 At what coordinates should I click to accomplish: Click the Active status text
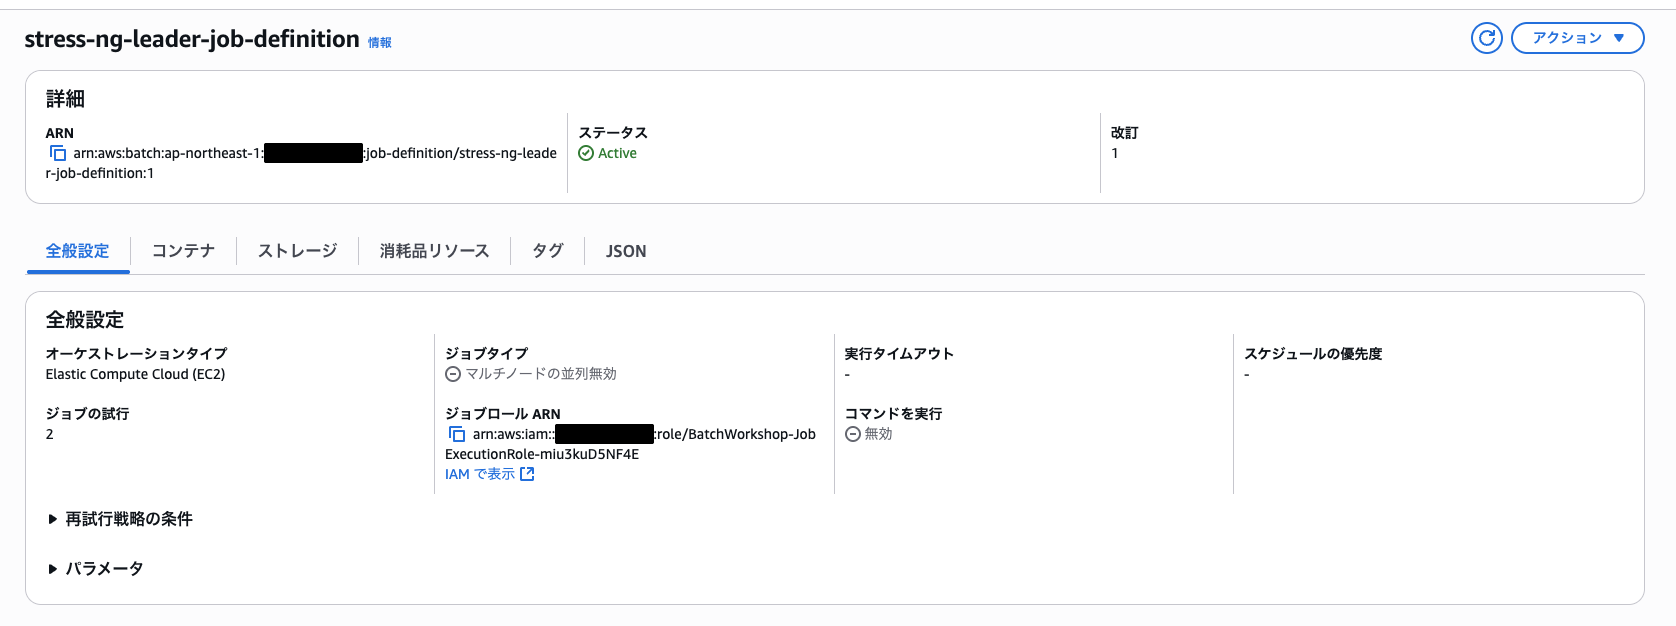tap(617, 153)
